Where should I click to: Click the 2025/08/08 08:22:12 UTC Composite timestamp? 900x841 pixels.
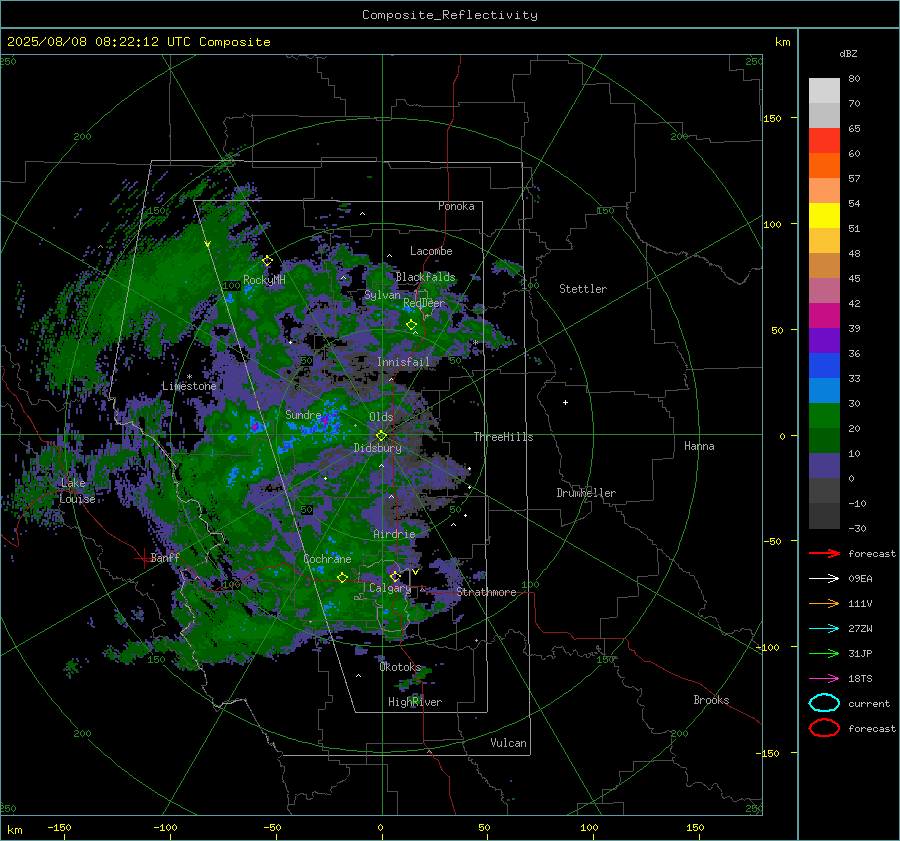coord(138,42)
